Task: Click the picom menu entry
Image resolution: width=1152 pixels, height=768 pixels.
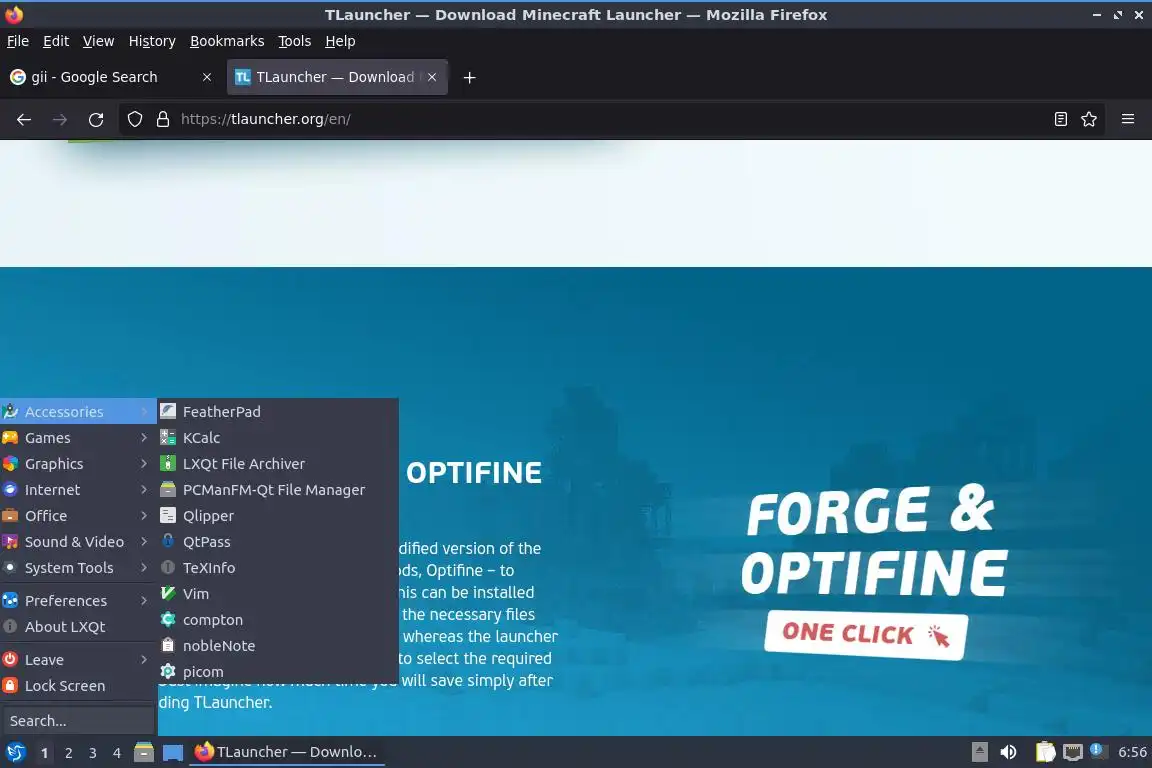Action: (x=278, y=672)
